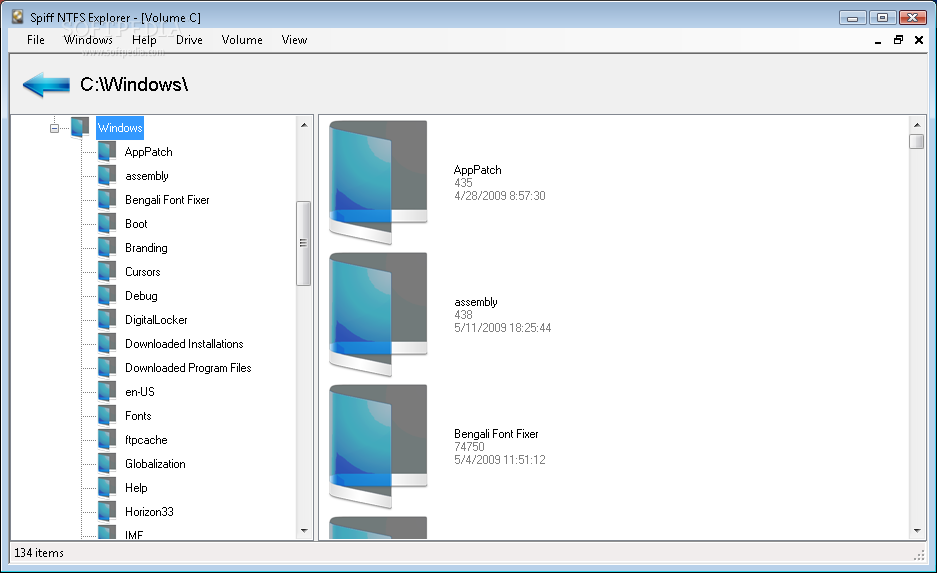Click the Cursors folder icon in tree
The image size is (937, 573).
coord(107,271)
